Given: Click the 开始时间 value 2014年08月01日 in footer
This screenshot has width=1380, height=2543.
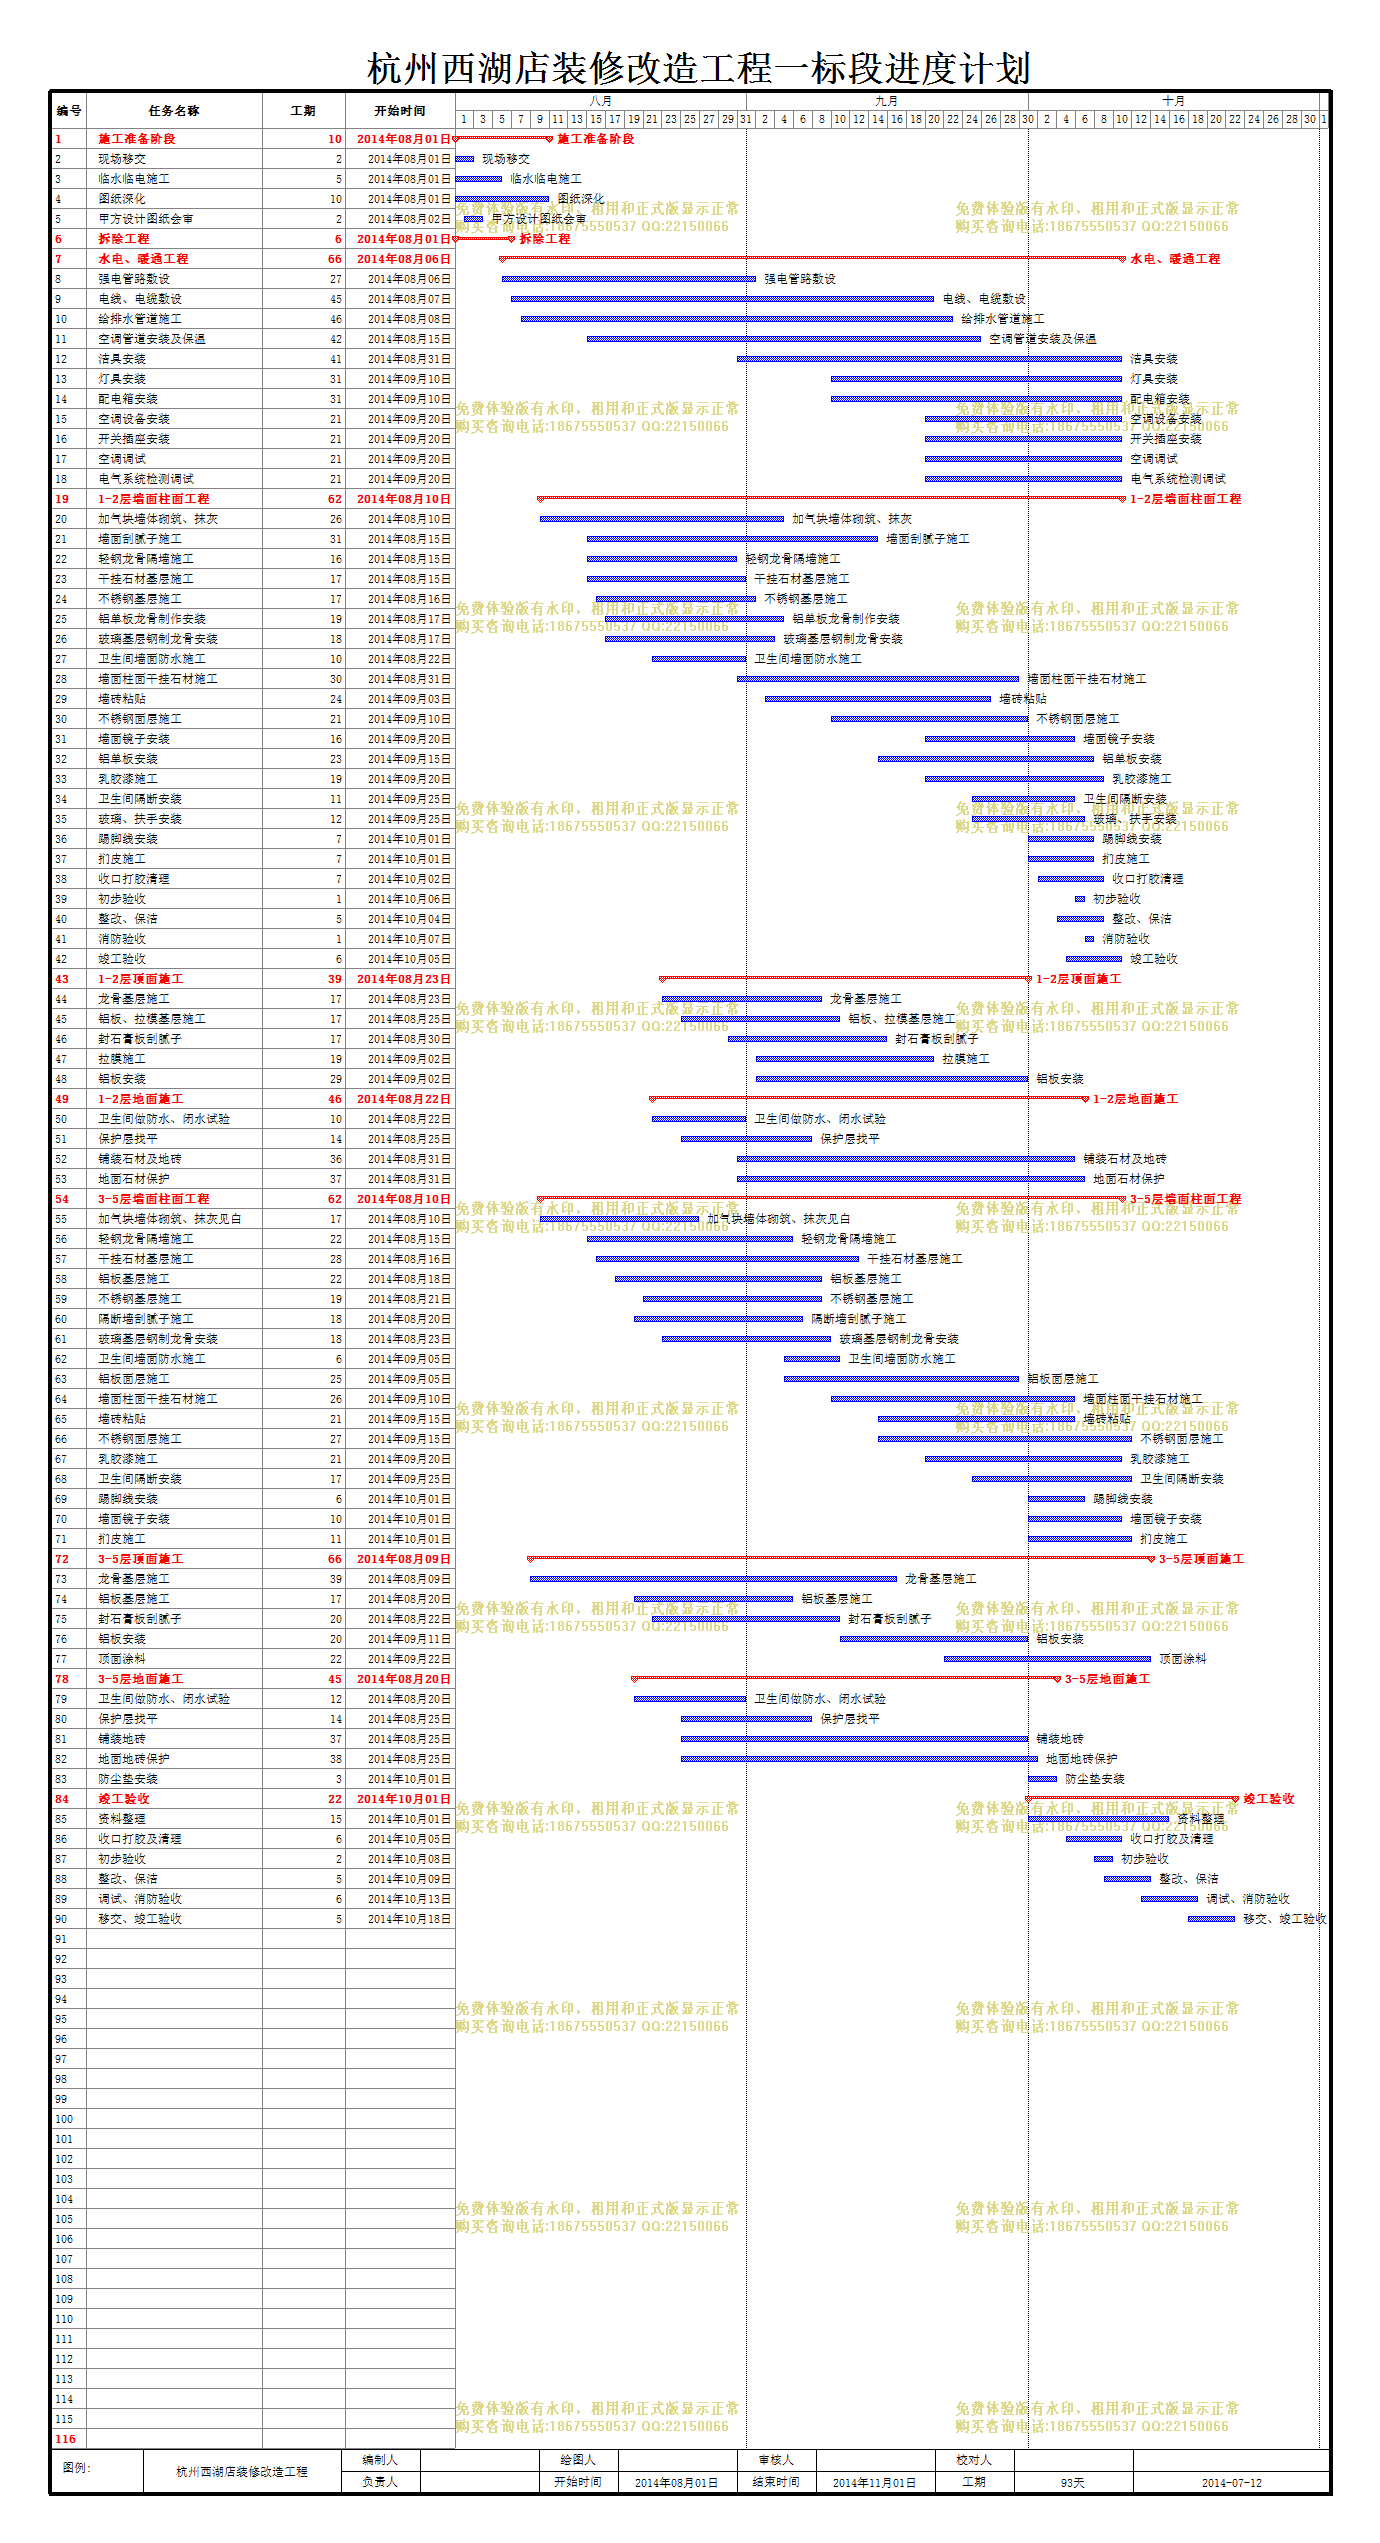Looking at the screenshot, I should pyautogui.click(x=677, y=2483).
